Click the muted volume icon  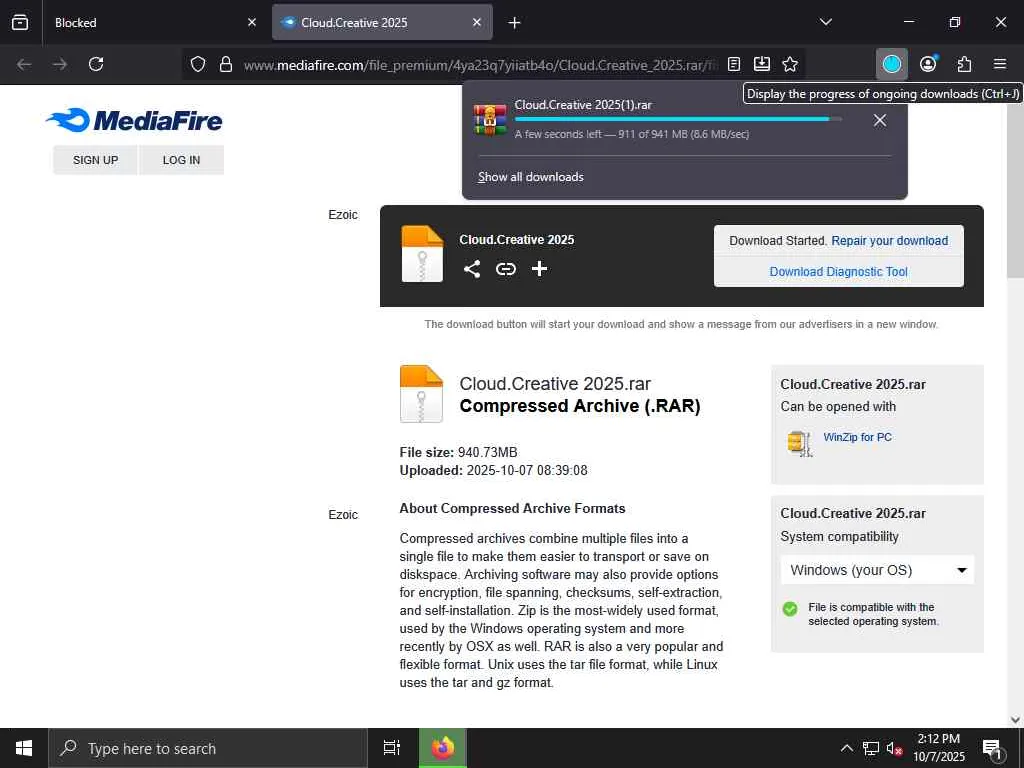894,748
